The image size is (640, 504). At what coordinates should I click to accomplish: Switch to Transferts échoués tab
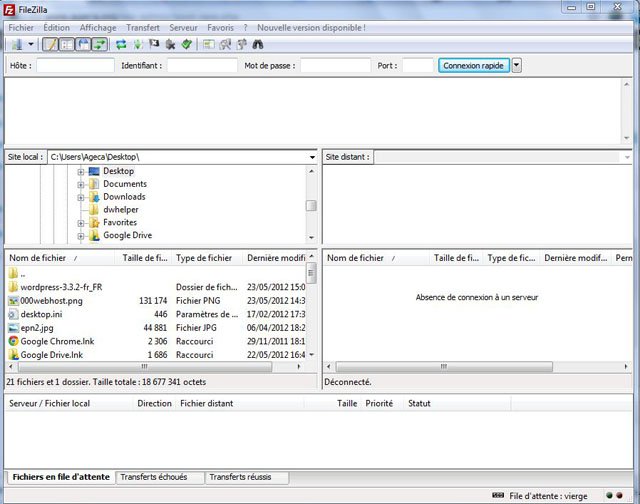click(x=160, y=477)
